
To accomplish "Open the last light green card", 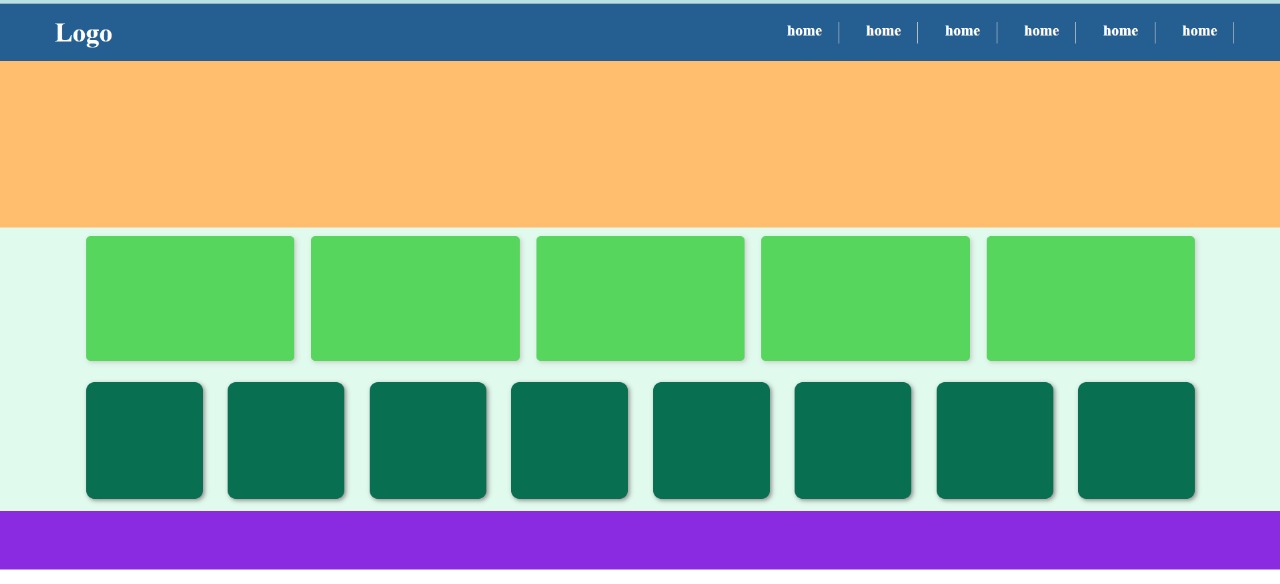I will click(1090, 298).
